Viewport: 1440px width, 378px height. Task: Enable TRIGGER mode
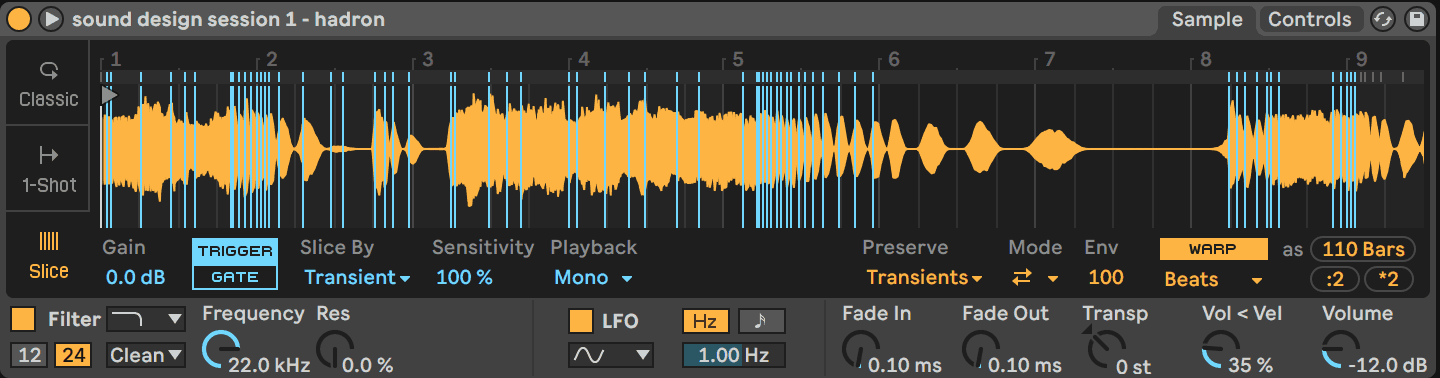pos(235,252)
